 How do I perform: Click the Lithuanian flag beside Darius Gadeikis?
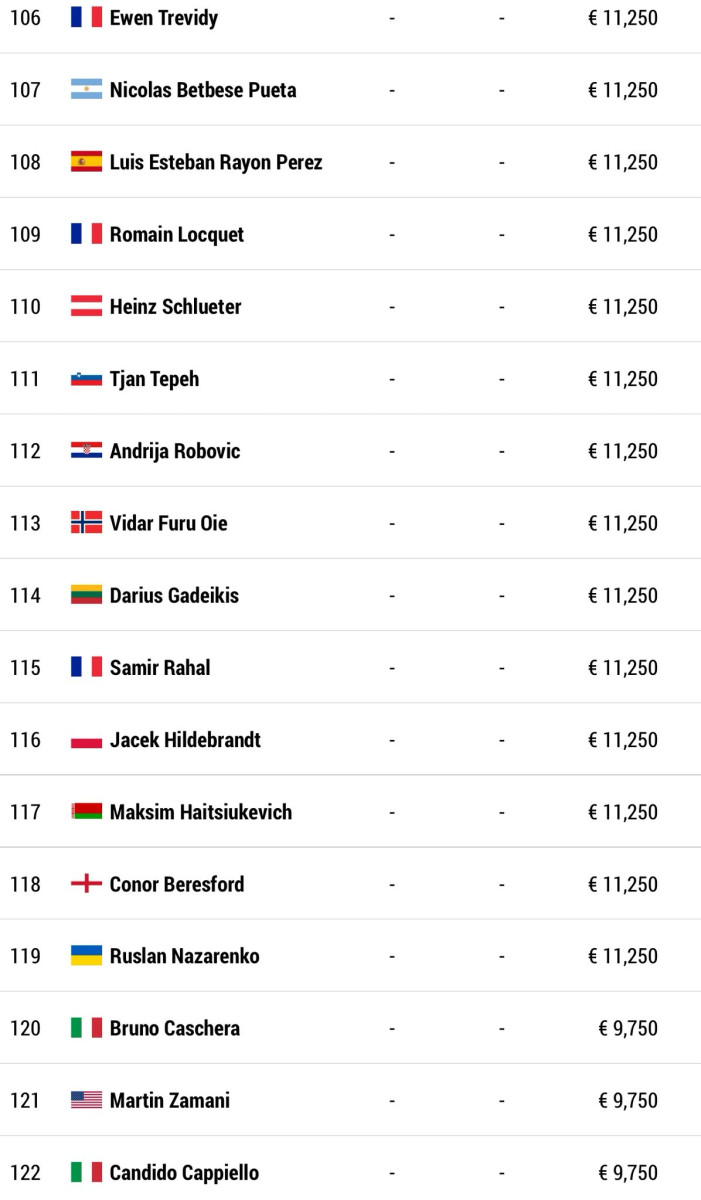[86, 595]
